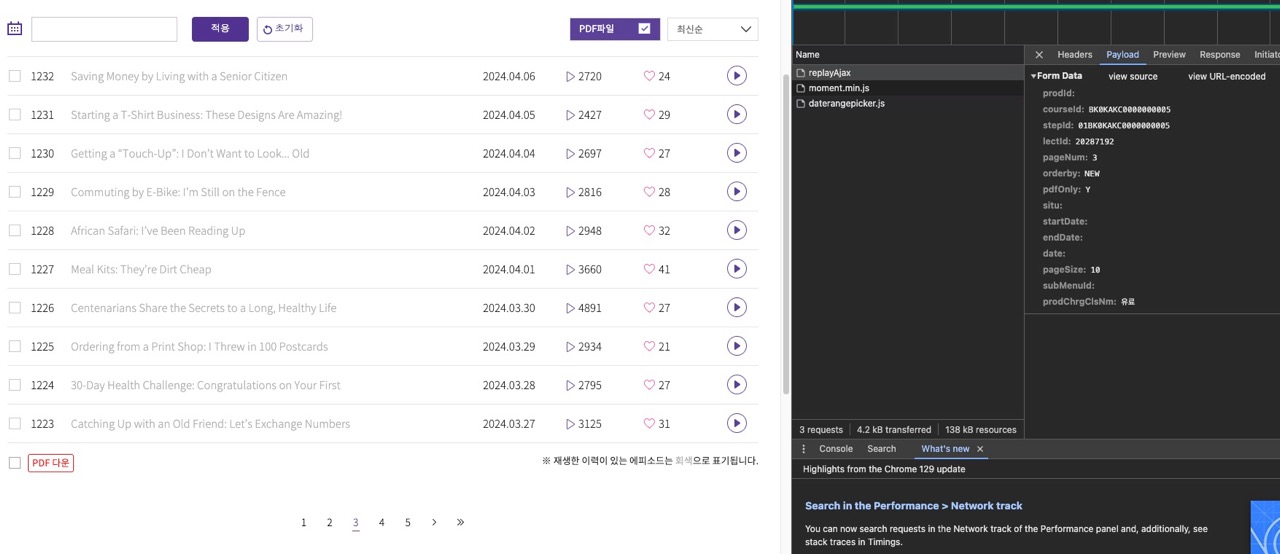Sort by the Name column header
Screen dimensions: 1280x554
[x=908, y=55]
